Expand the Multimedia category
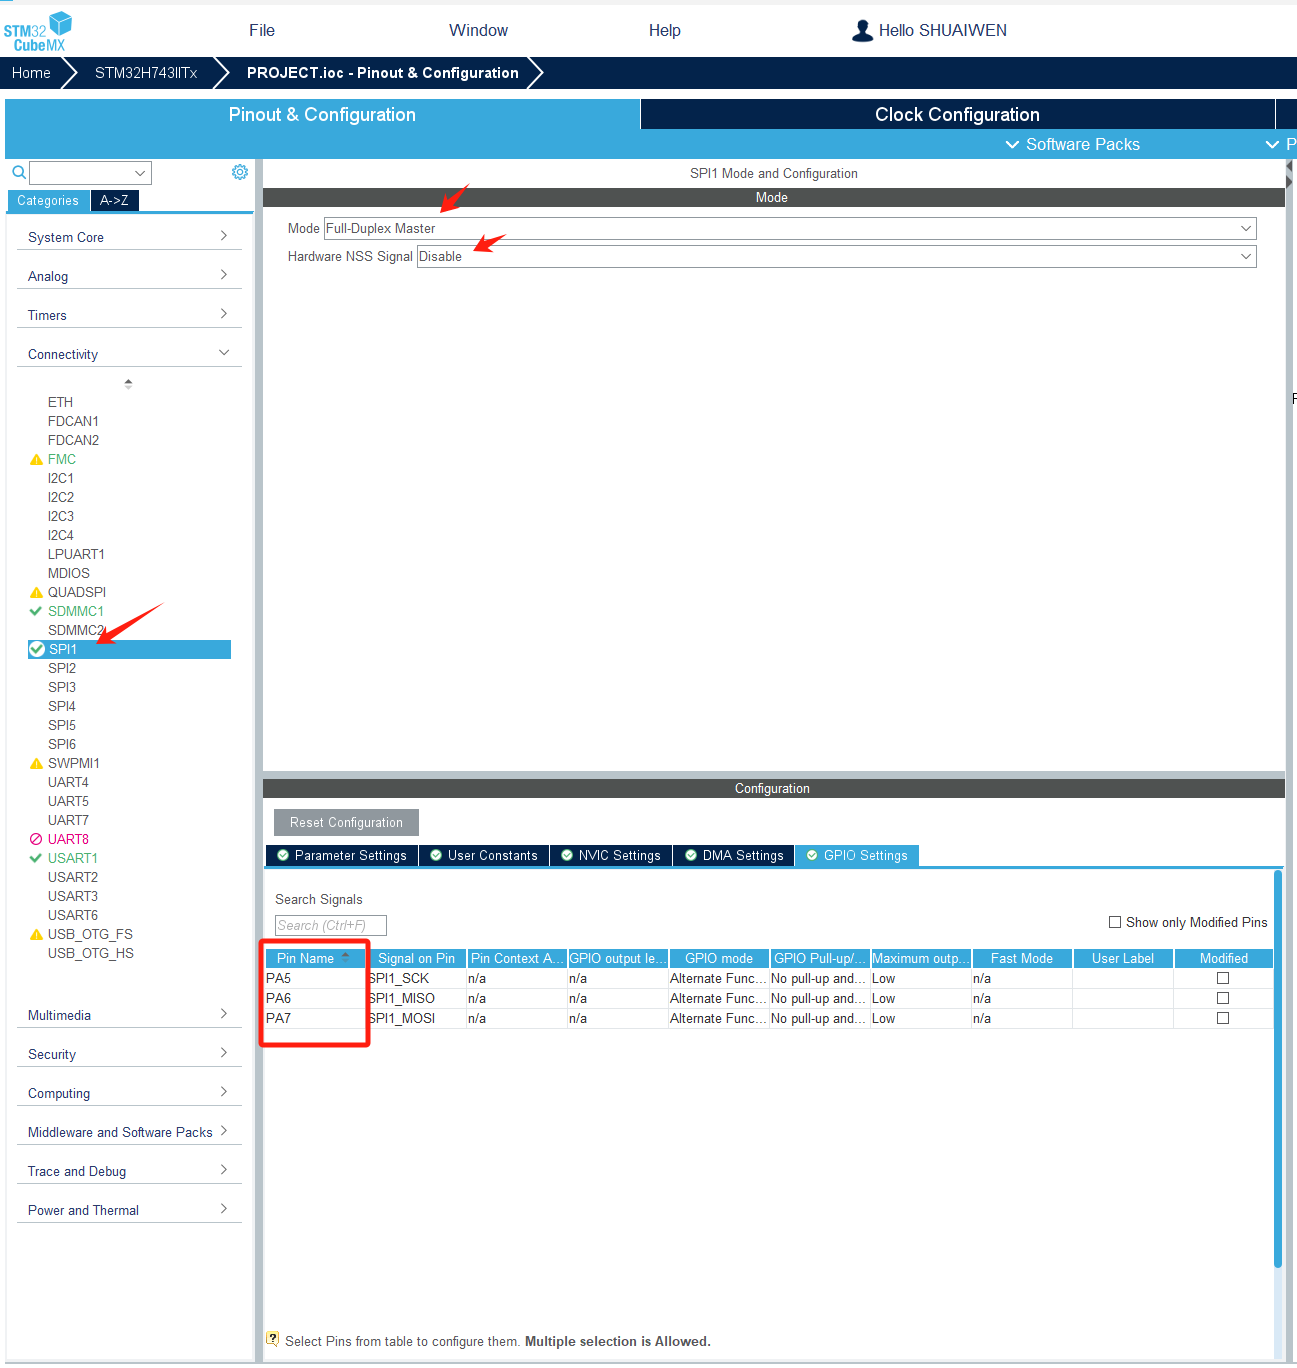Viewport: 1297px width, 1368px height. tap(129, 1015)
